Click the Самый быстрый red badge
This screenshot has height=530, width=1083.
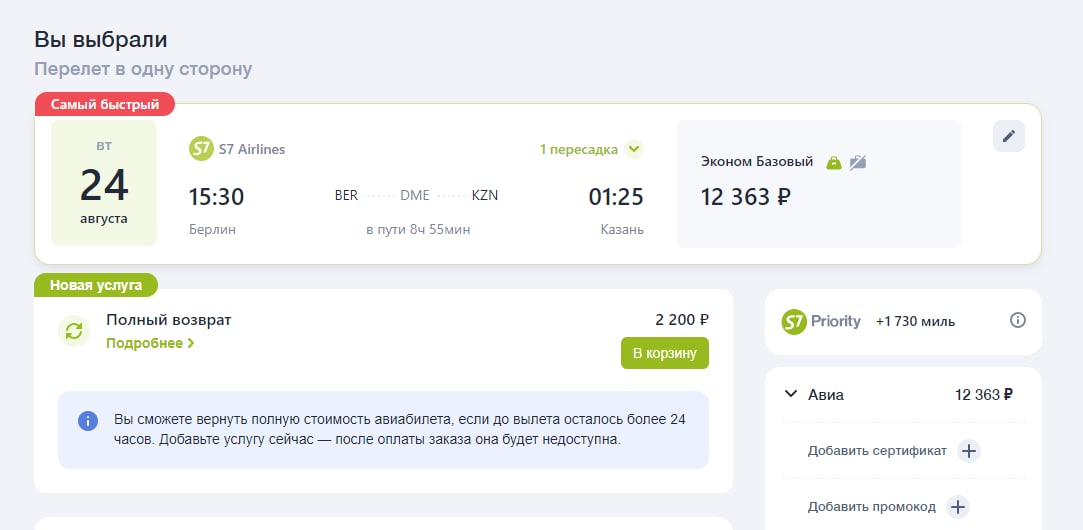click(x=104, y=104)
